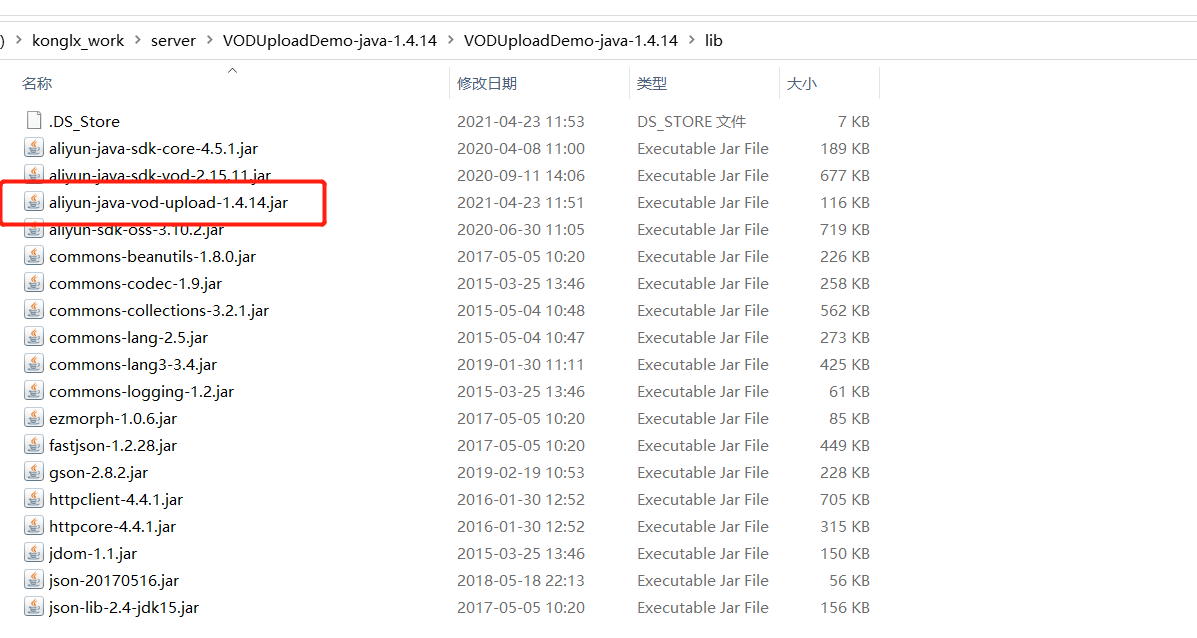Expand the chevron after konglx_work breadcrumb
1197x638 pixels.
[x=138, y=41]
